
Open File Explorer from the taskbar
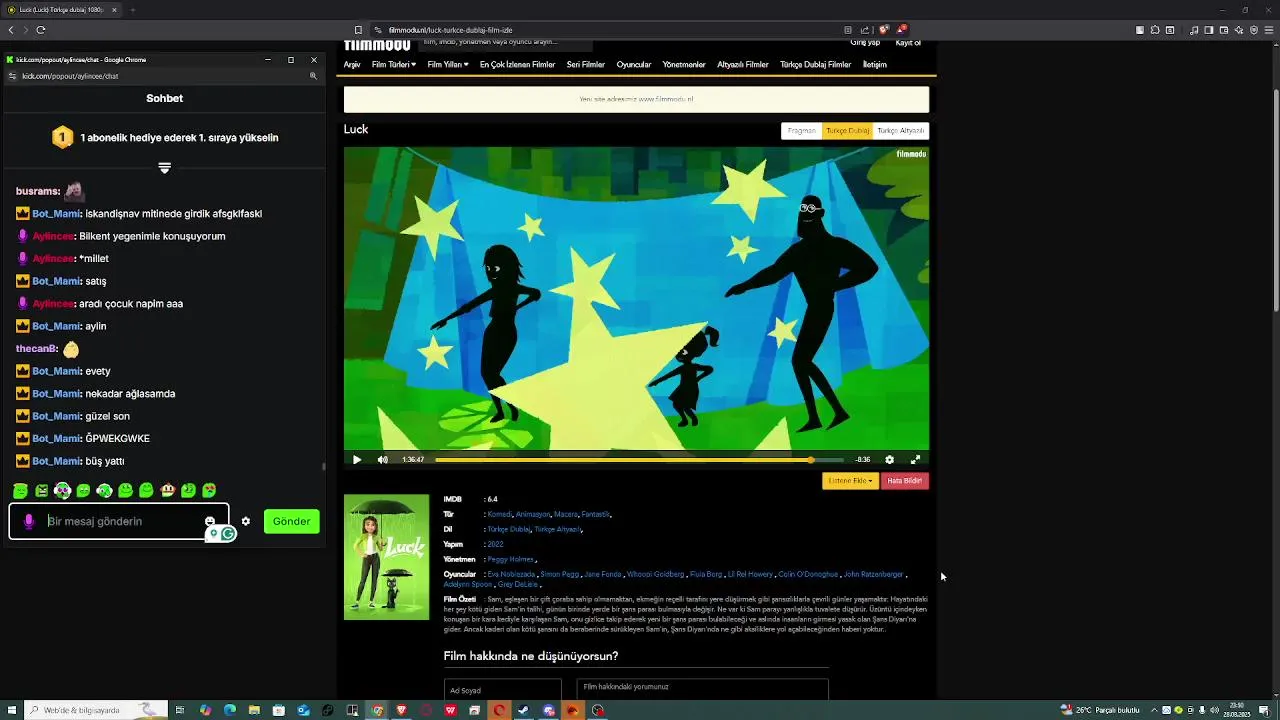click(254, 710)
